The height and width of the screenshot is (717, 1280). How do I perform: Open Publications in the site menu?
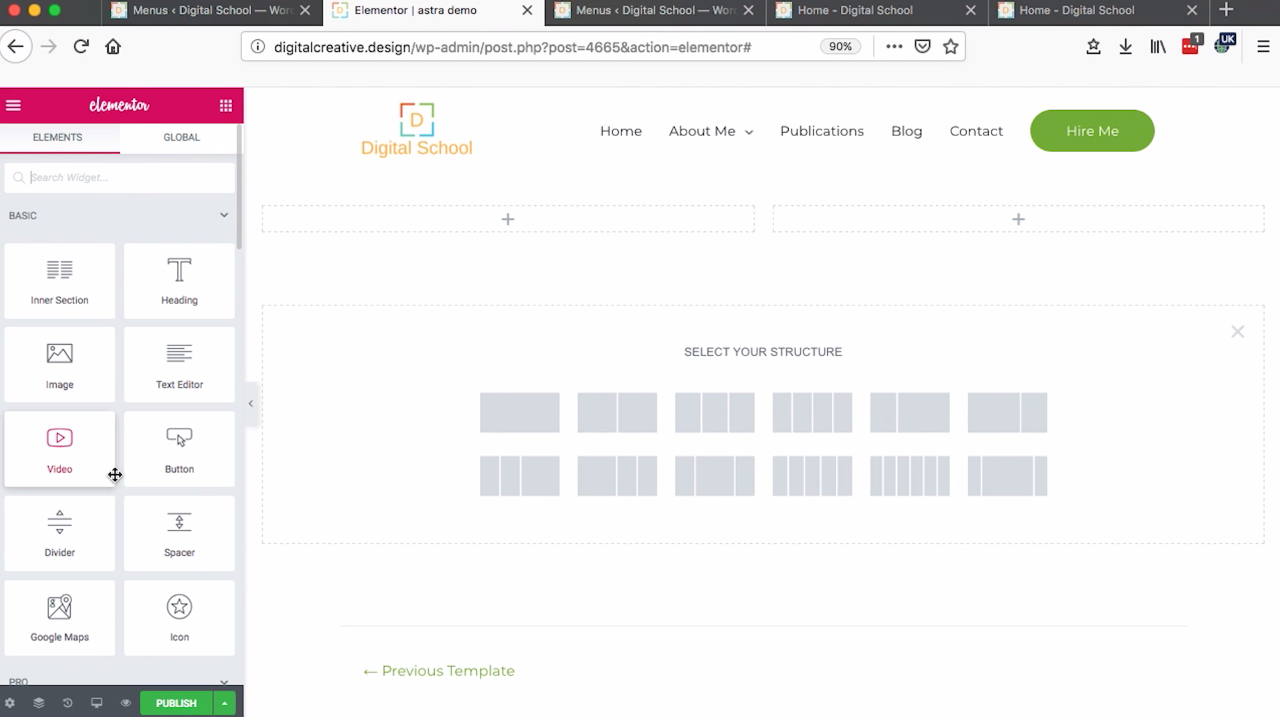tap(822, 131)
